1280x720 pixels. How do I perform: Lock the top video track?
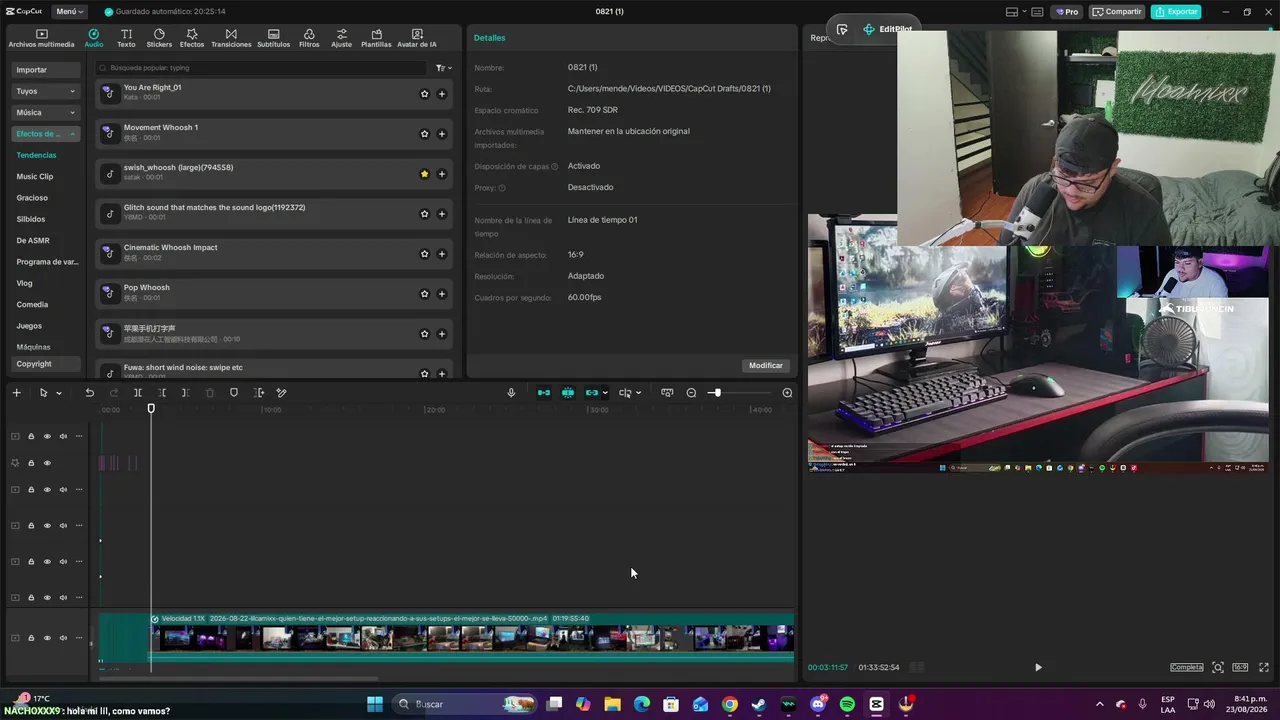tap(31, 436)
